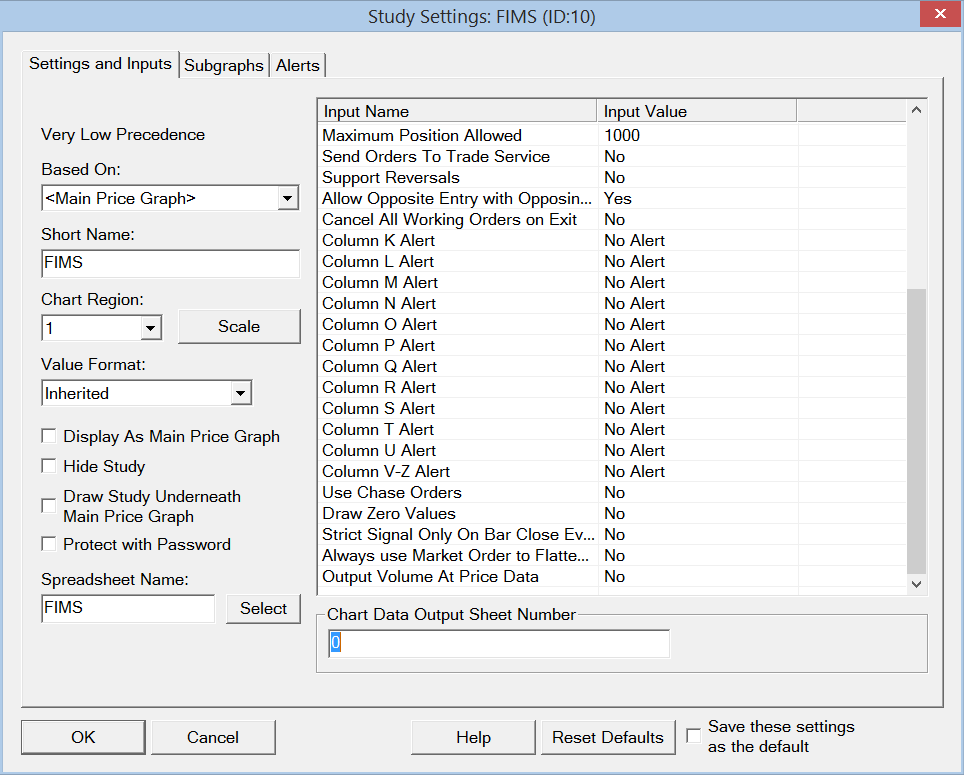964x775 pixels.
Task: Open the Based On dropdown
Action: point(288,198)
